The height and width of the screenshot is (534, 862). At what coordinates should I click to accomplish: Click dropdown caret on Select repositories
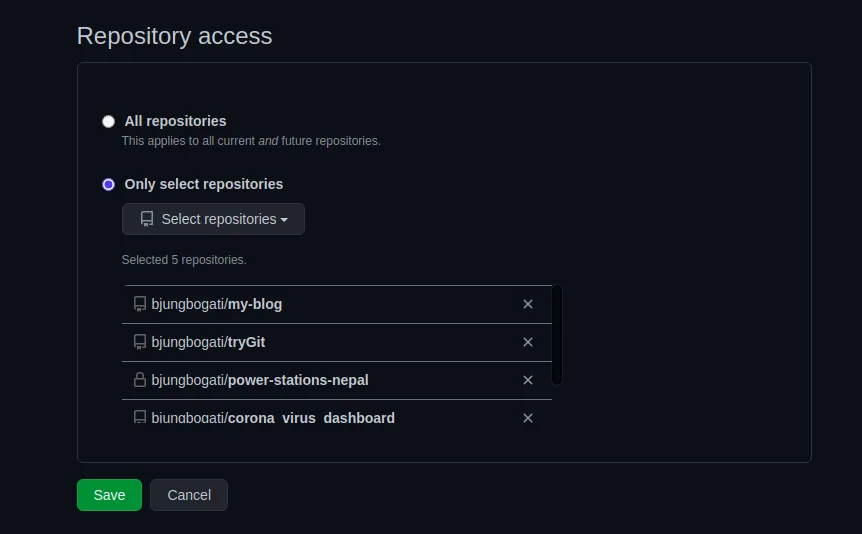point(284,220)
